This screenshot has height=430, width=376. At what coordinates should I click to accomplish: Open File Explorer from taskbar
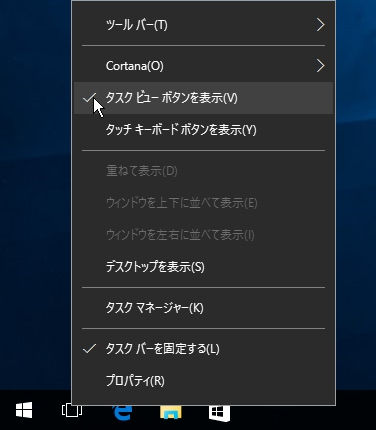click(x=171, y=412)
